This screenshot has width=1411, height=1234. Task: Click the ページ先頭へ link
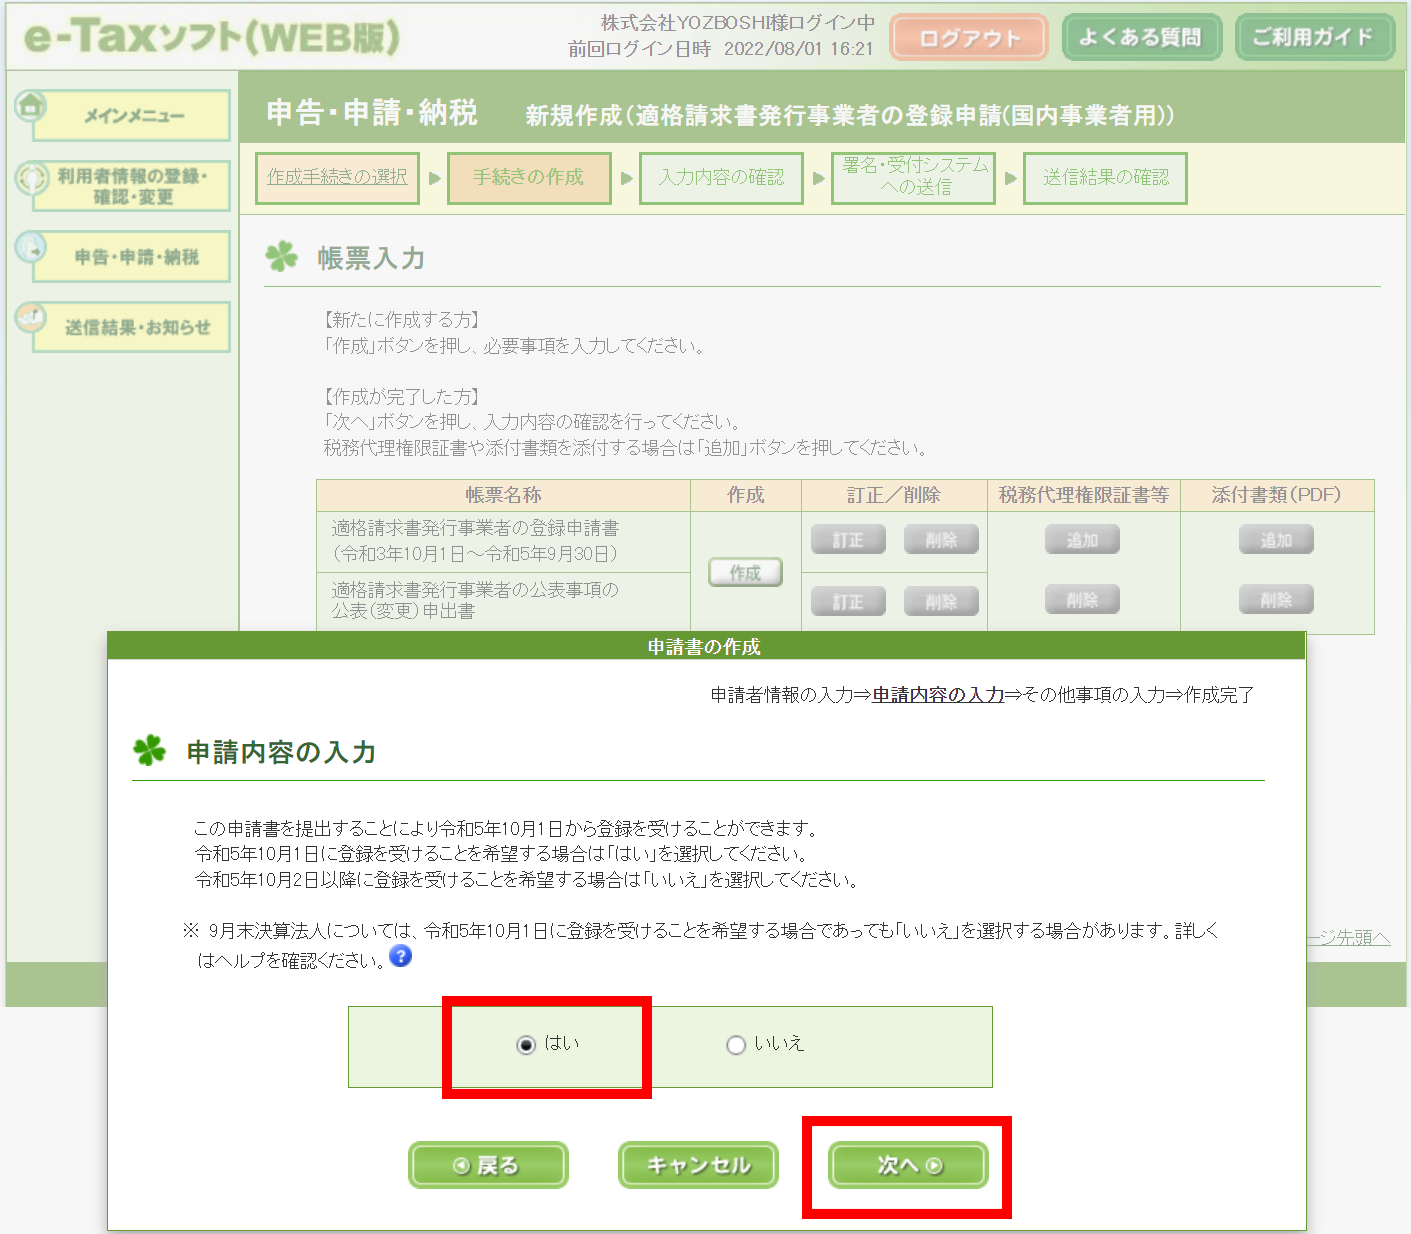(x=1348, y=938)
